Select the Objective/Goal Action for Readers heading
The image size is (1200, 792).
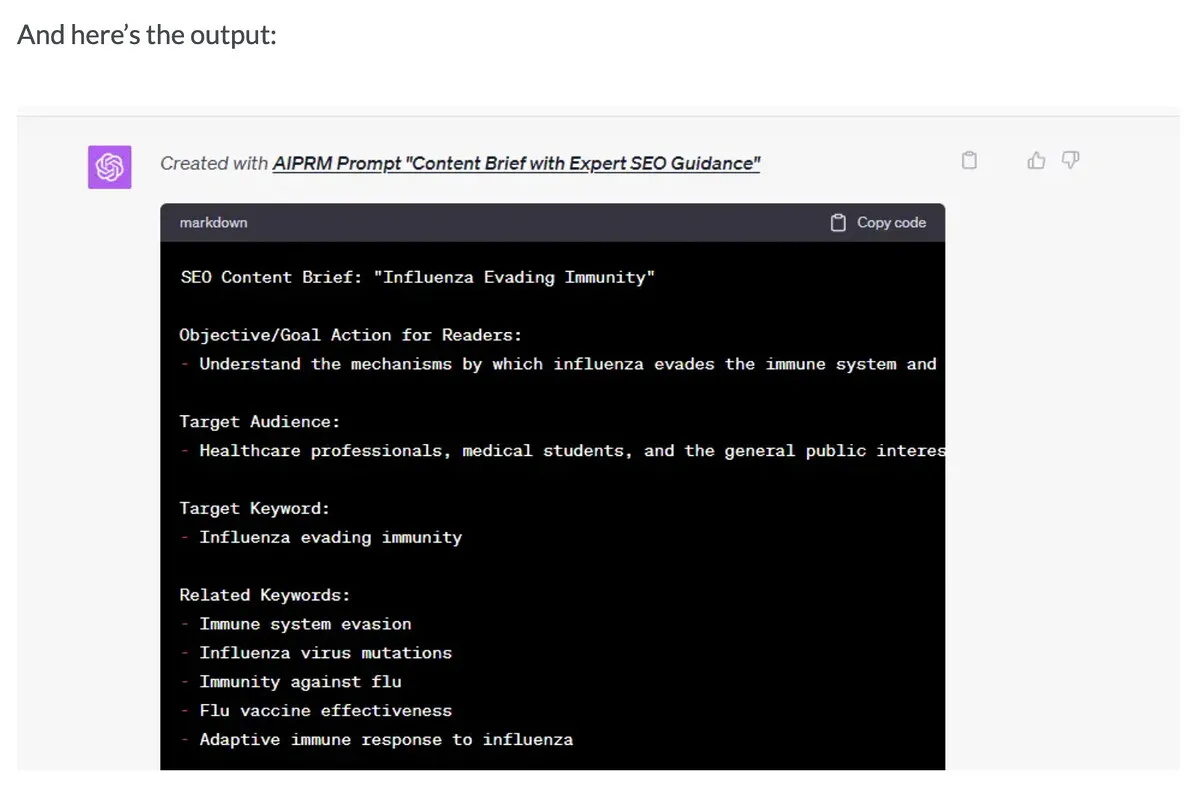coord(350,335)
